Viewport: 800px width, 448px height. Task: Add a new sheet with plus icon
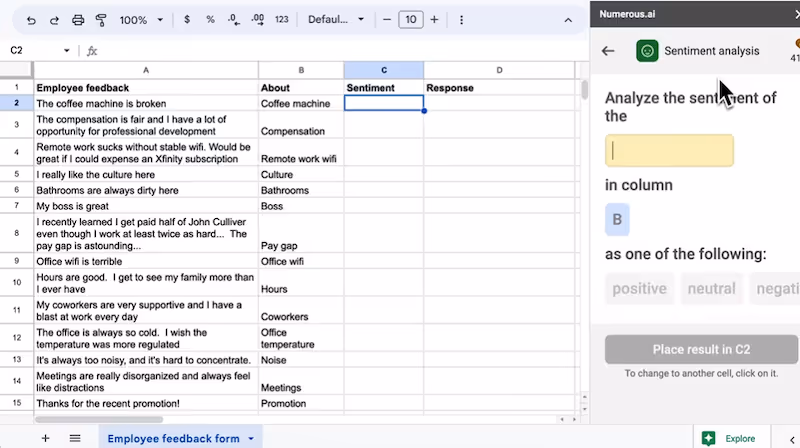(x=45, y=438)
